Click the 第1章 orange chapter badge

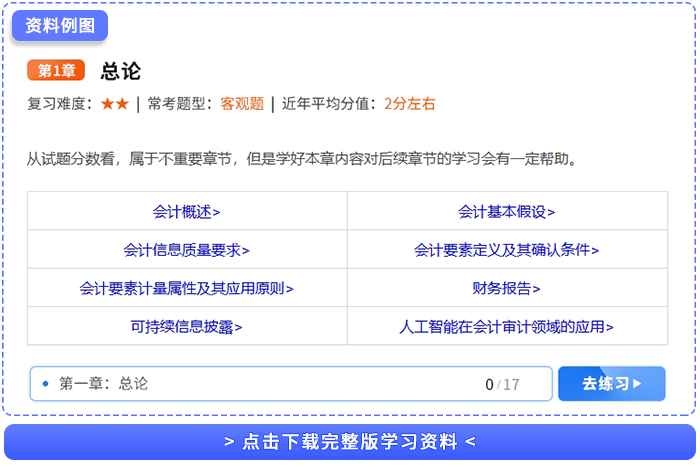coord(56,70)
